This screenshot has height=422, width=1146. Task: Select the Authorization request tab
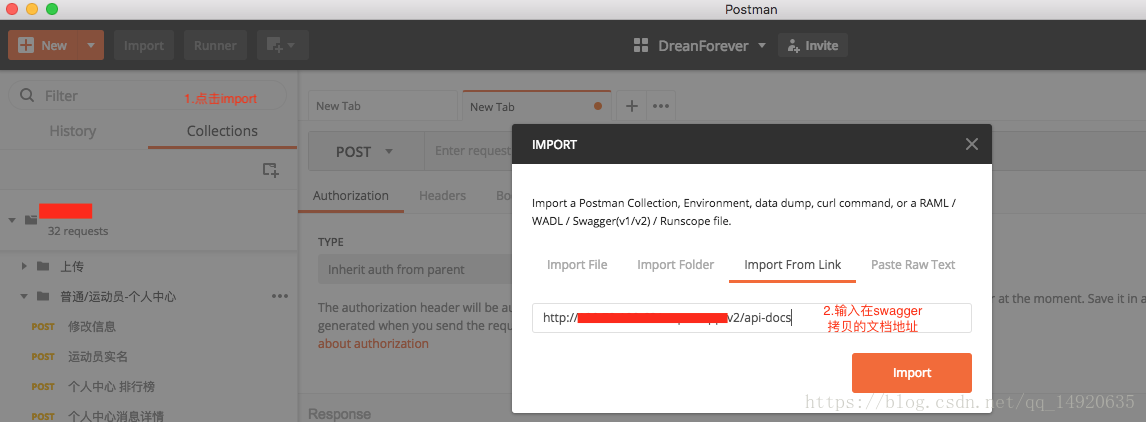[351, 195]
